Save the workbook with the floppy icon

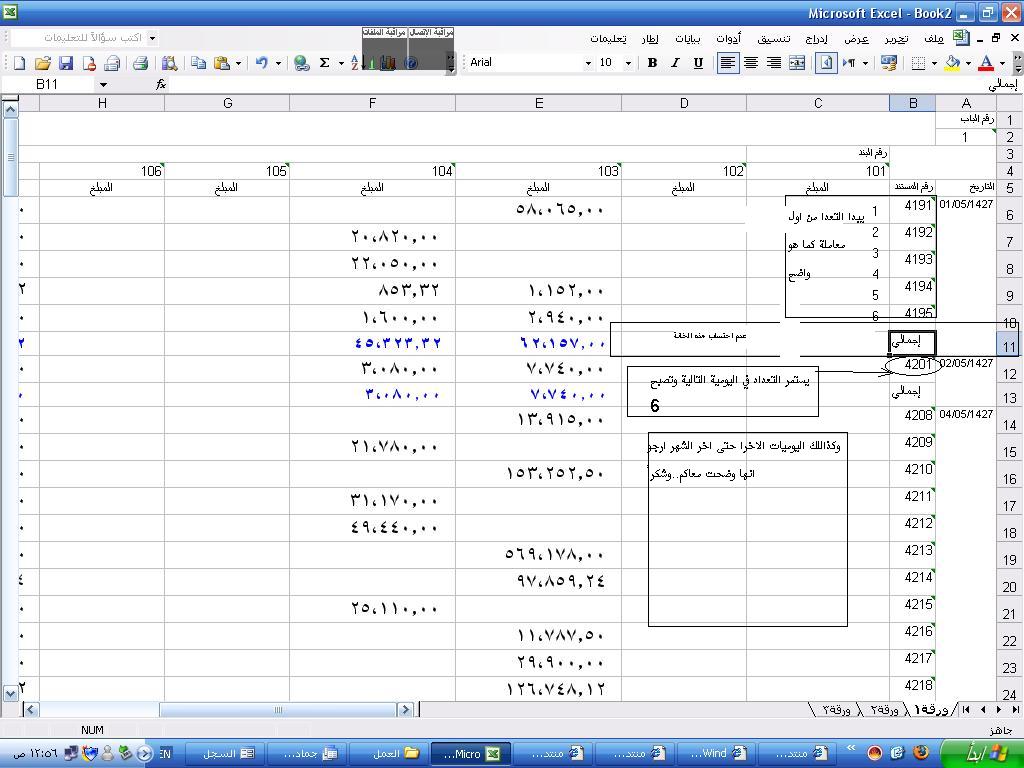point(66,63)
